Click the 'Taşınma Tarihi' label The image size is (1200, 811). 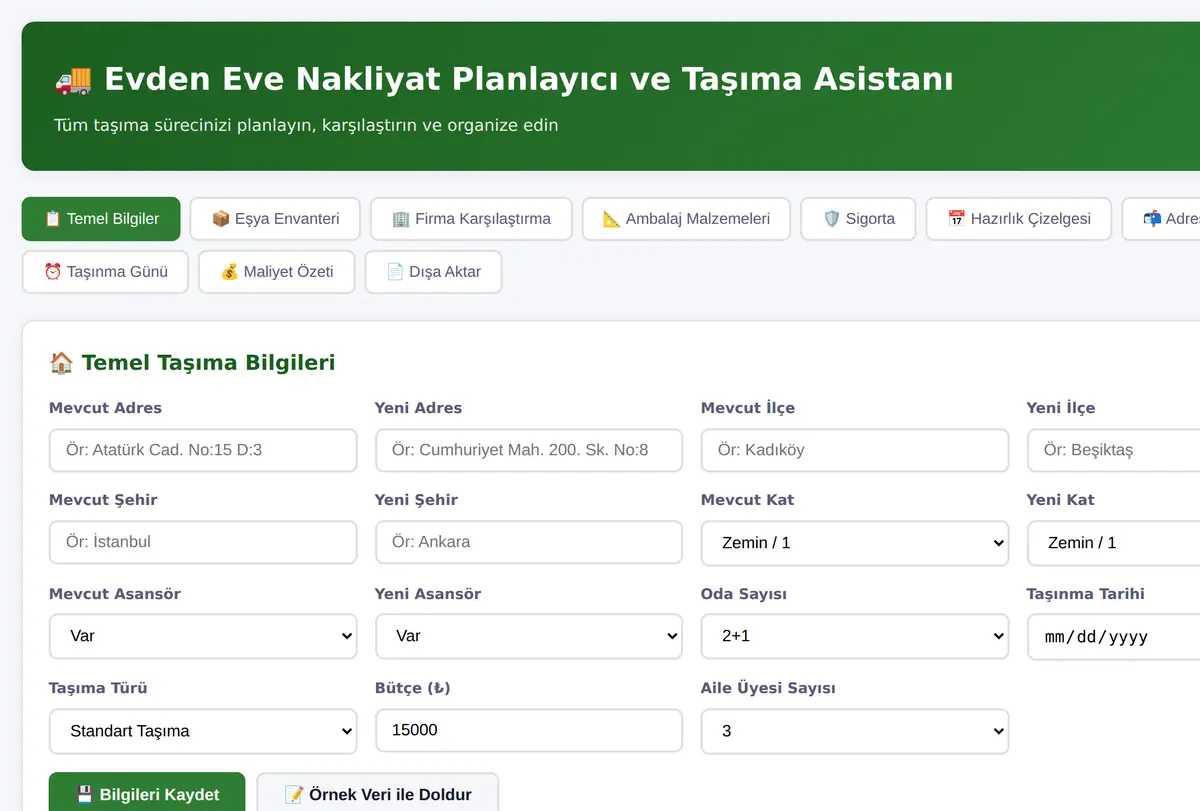[x=1086, y=594]
